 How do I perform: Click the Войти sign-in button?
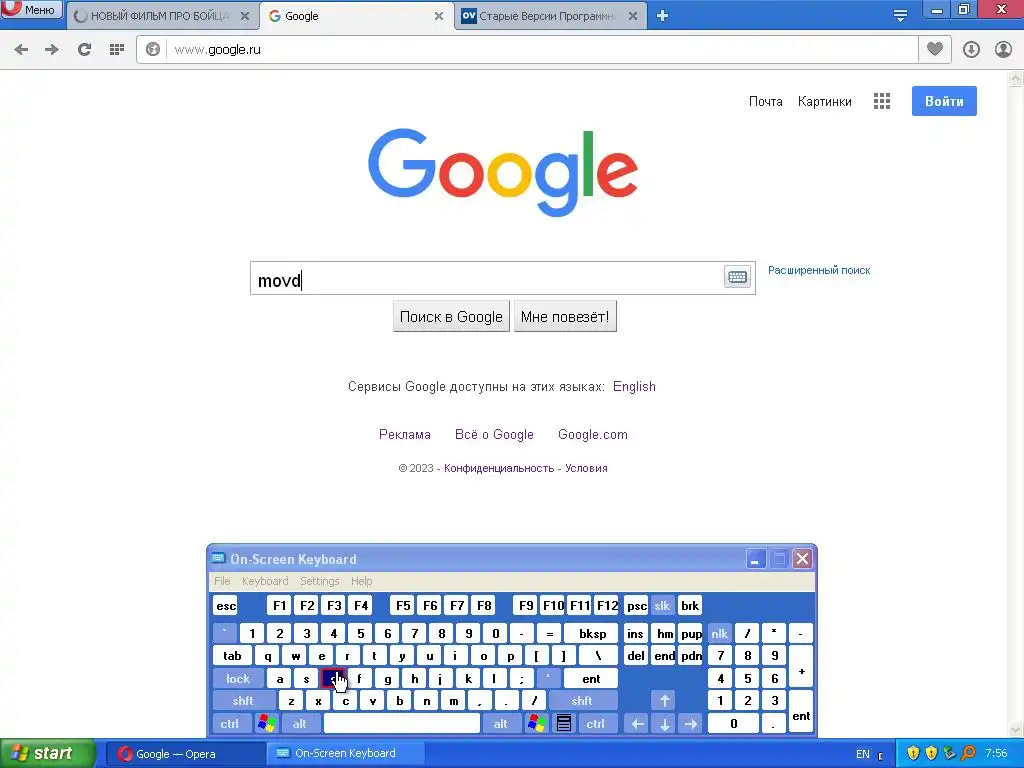[944, 101]
